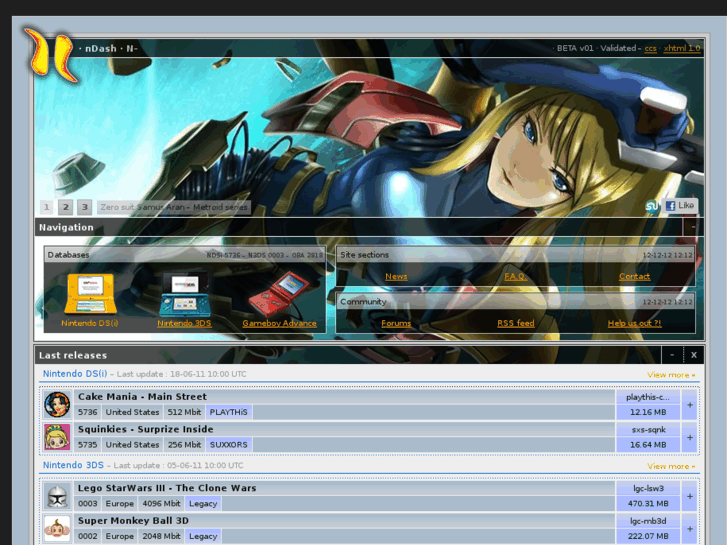Select Squinkies - Surprize Inside title
The width and height of the screenshot is (727, 545).
coord(146,429)
